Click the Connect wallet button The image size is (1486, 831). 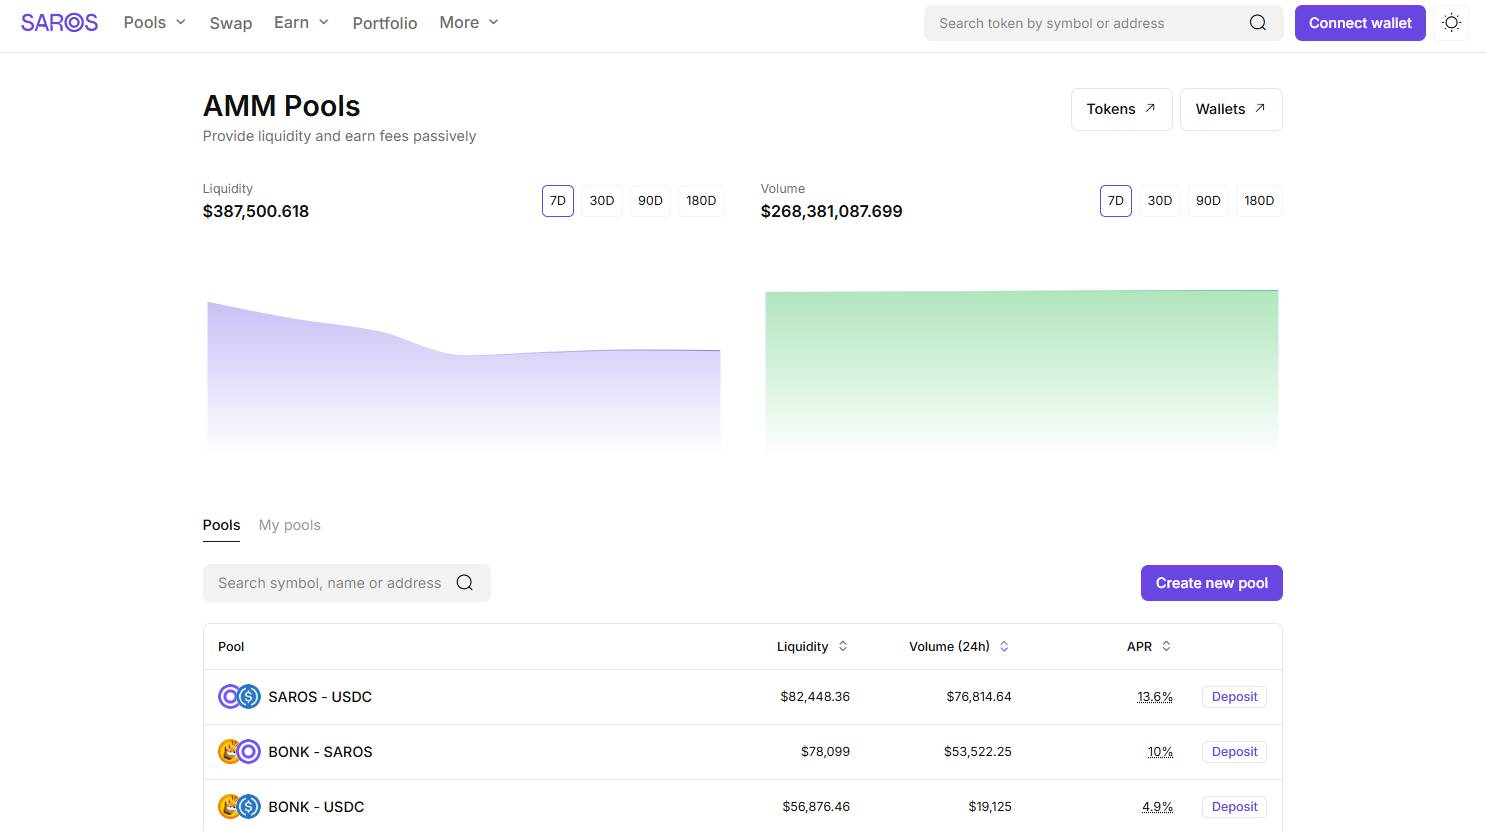point(1359,23)
